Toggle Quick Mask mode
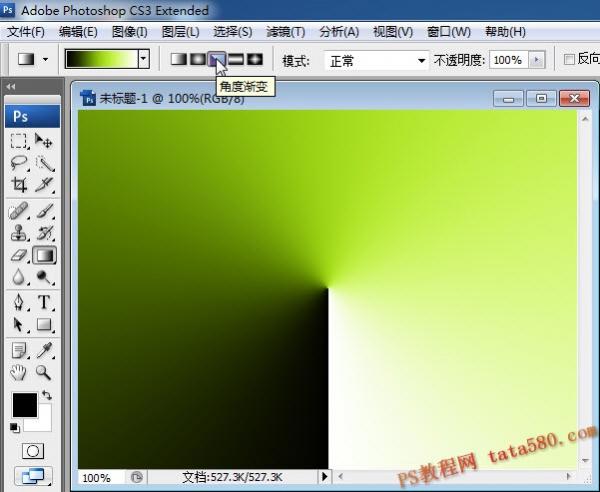 (33, 451)
